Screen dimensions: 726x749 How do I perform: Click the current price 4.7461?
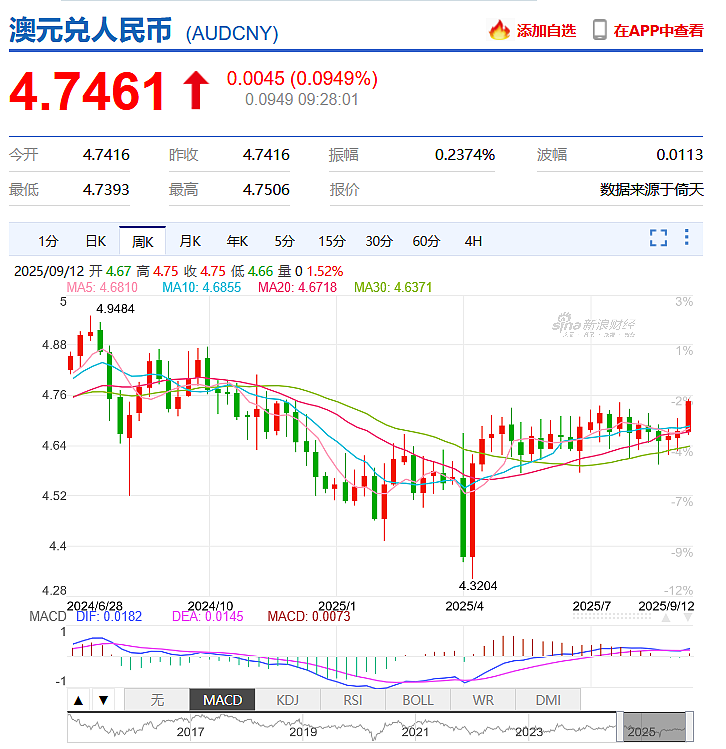(86, 92)
